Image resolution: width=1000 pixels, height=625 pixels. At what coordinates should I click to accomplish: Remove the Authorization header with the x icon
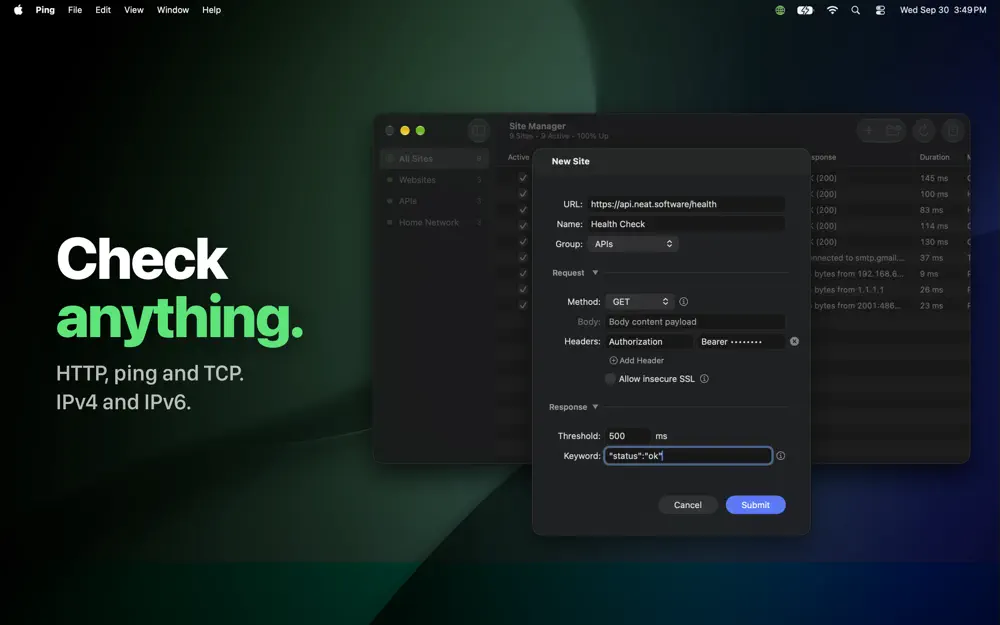(x=795, y=341)
